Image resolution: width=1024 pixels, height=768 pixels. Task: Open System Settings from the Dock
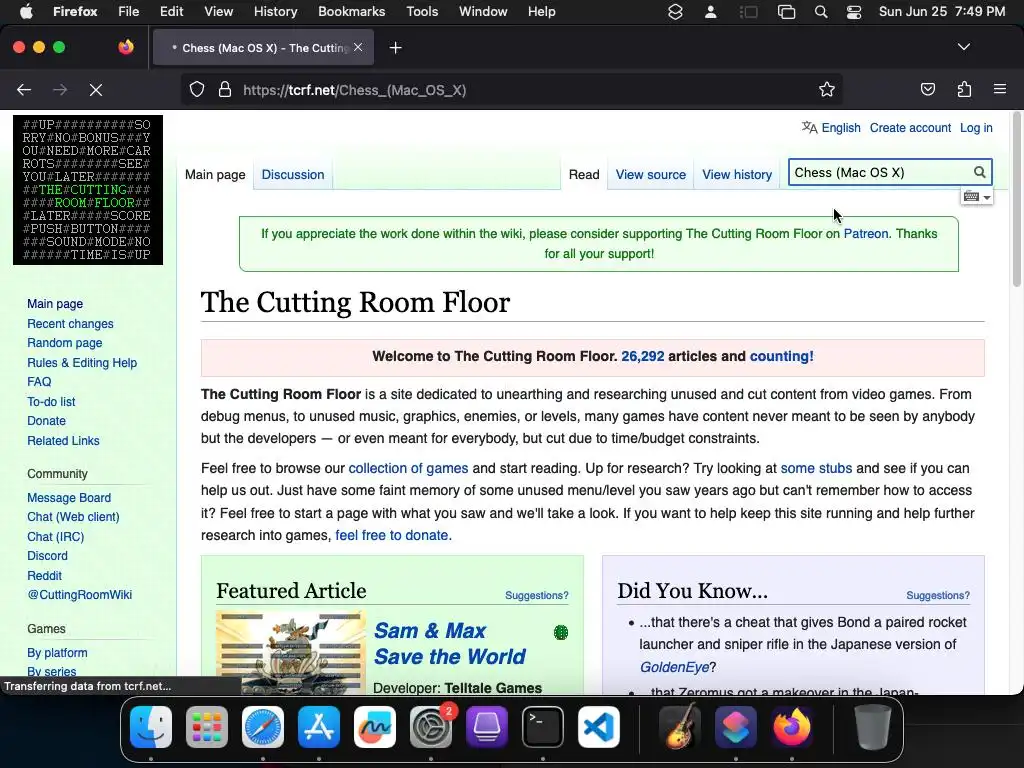[431, 727]
